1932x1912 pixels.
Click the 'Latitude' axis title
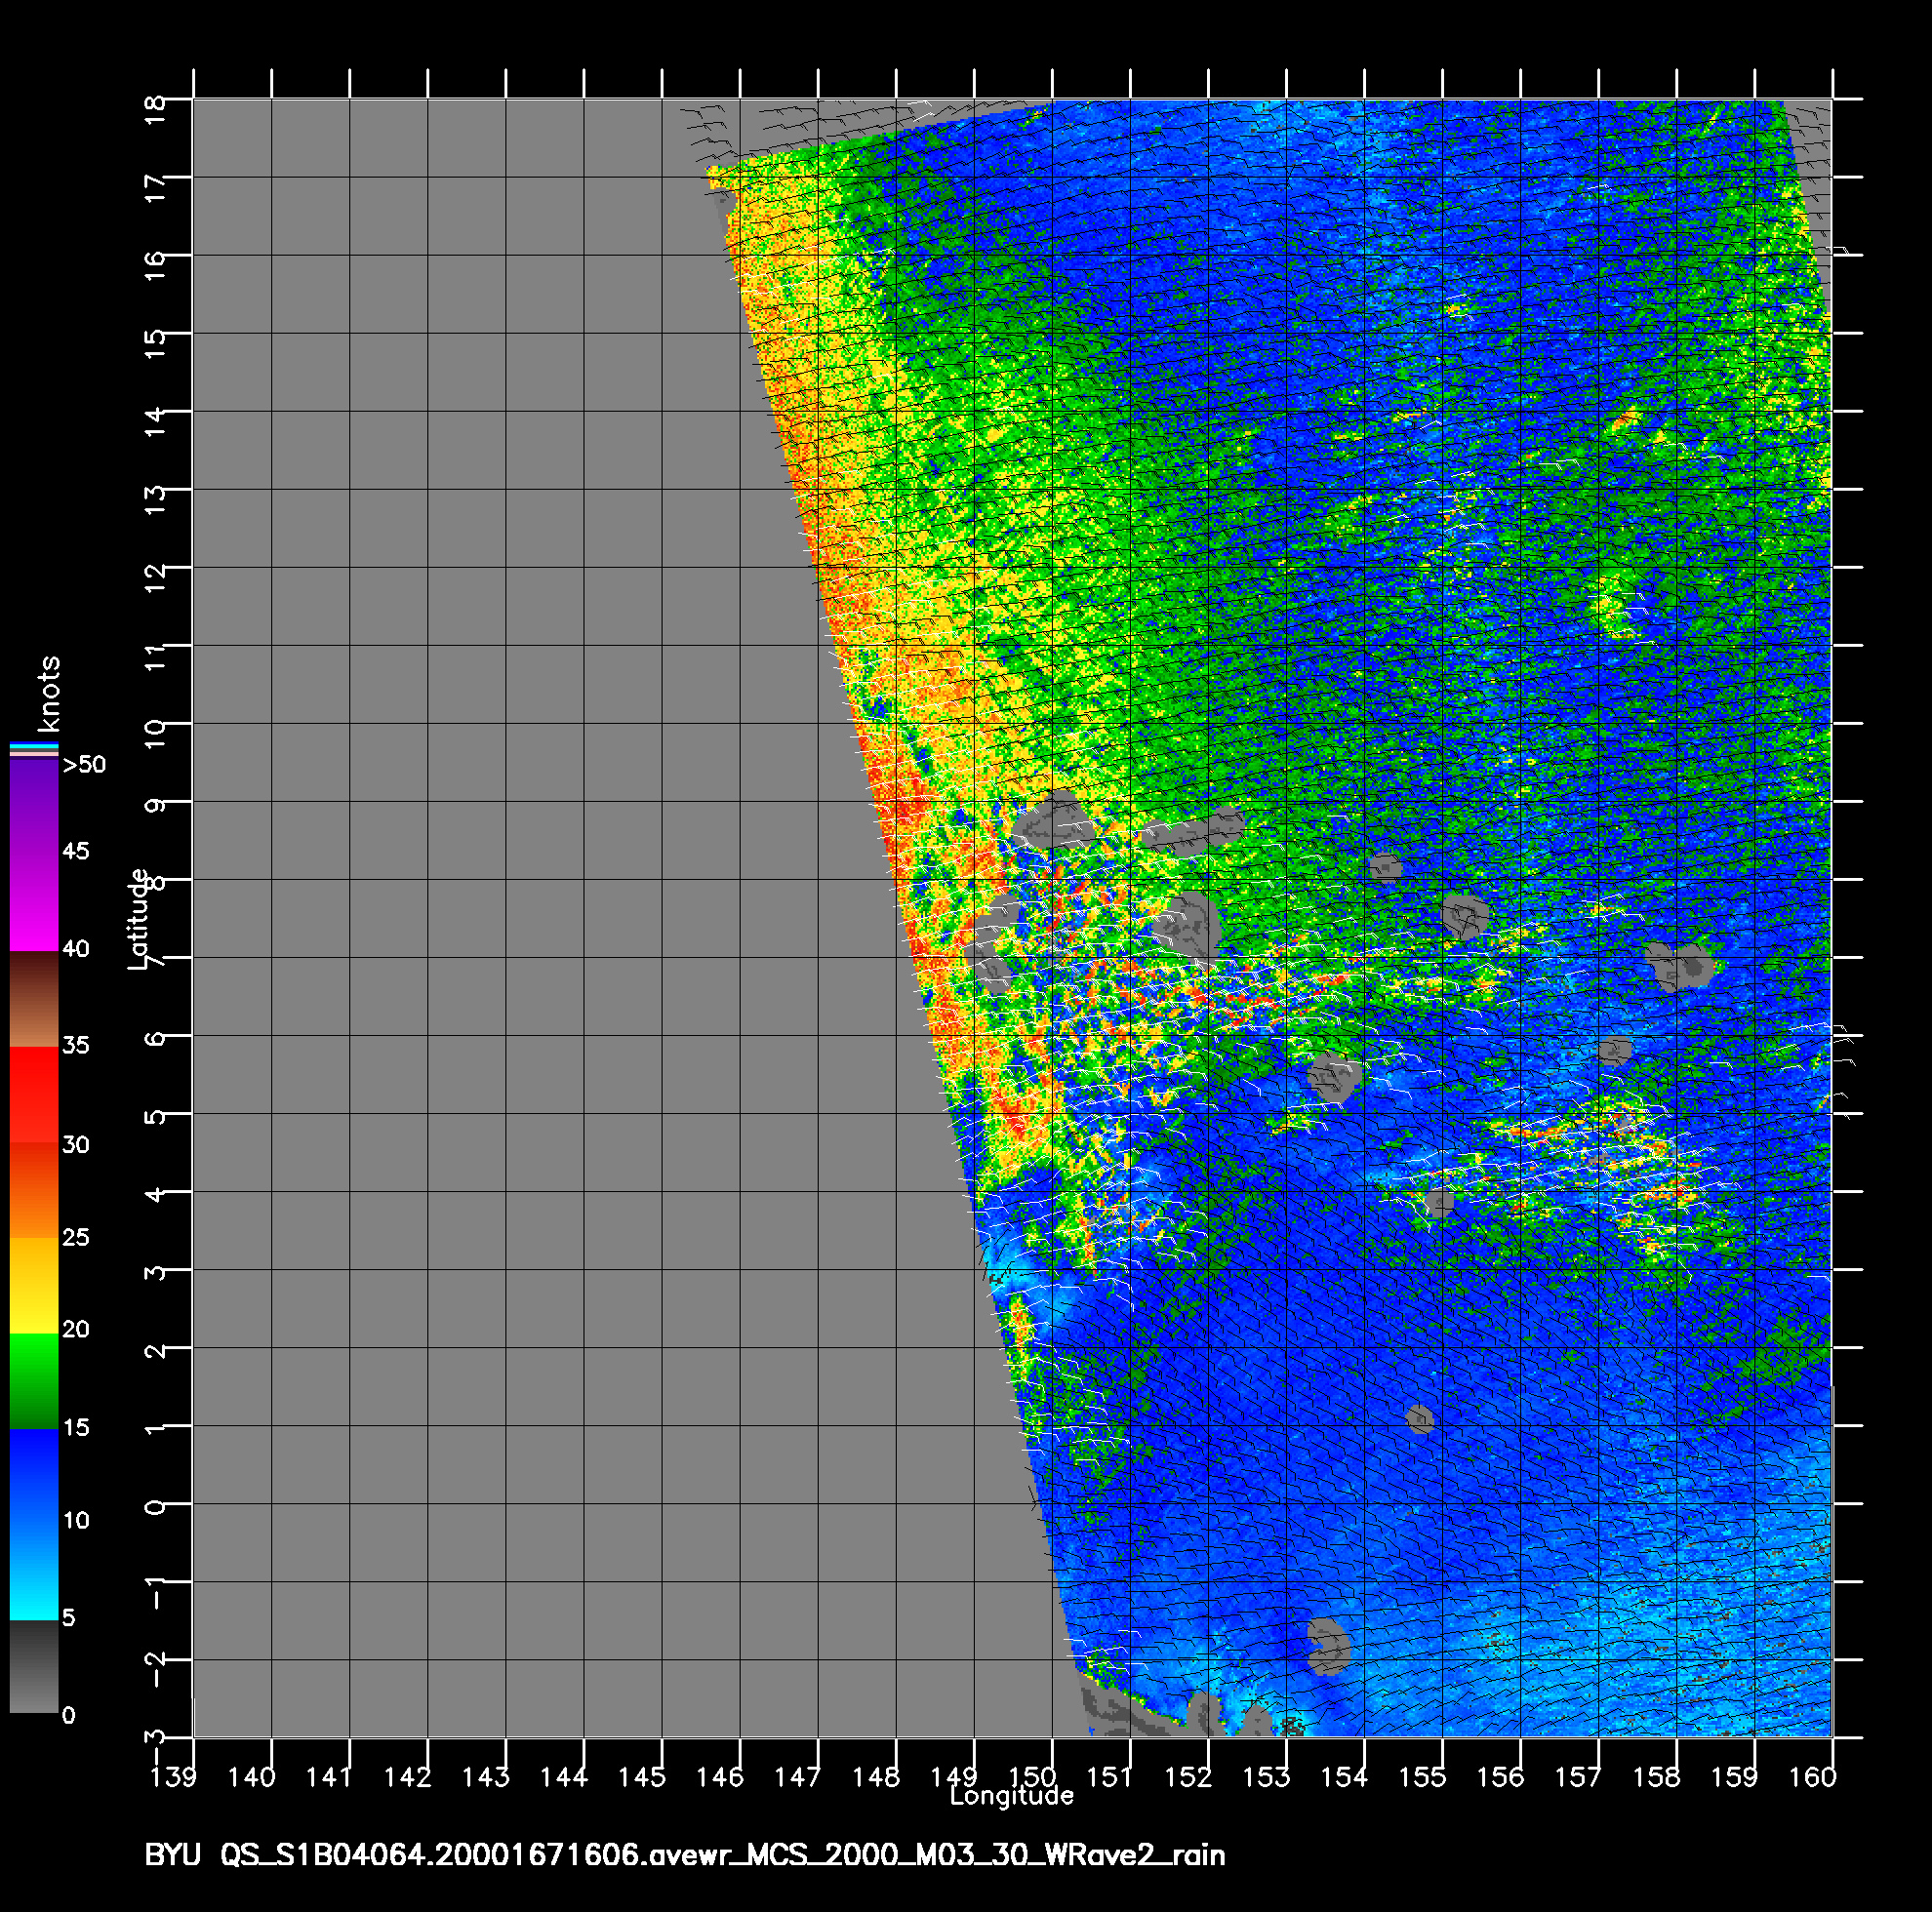point(139,919)
